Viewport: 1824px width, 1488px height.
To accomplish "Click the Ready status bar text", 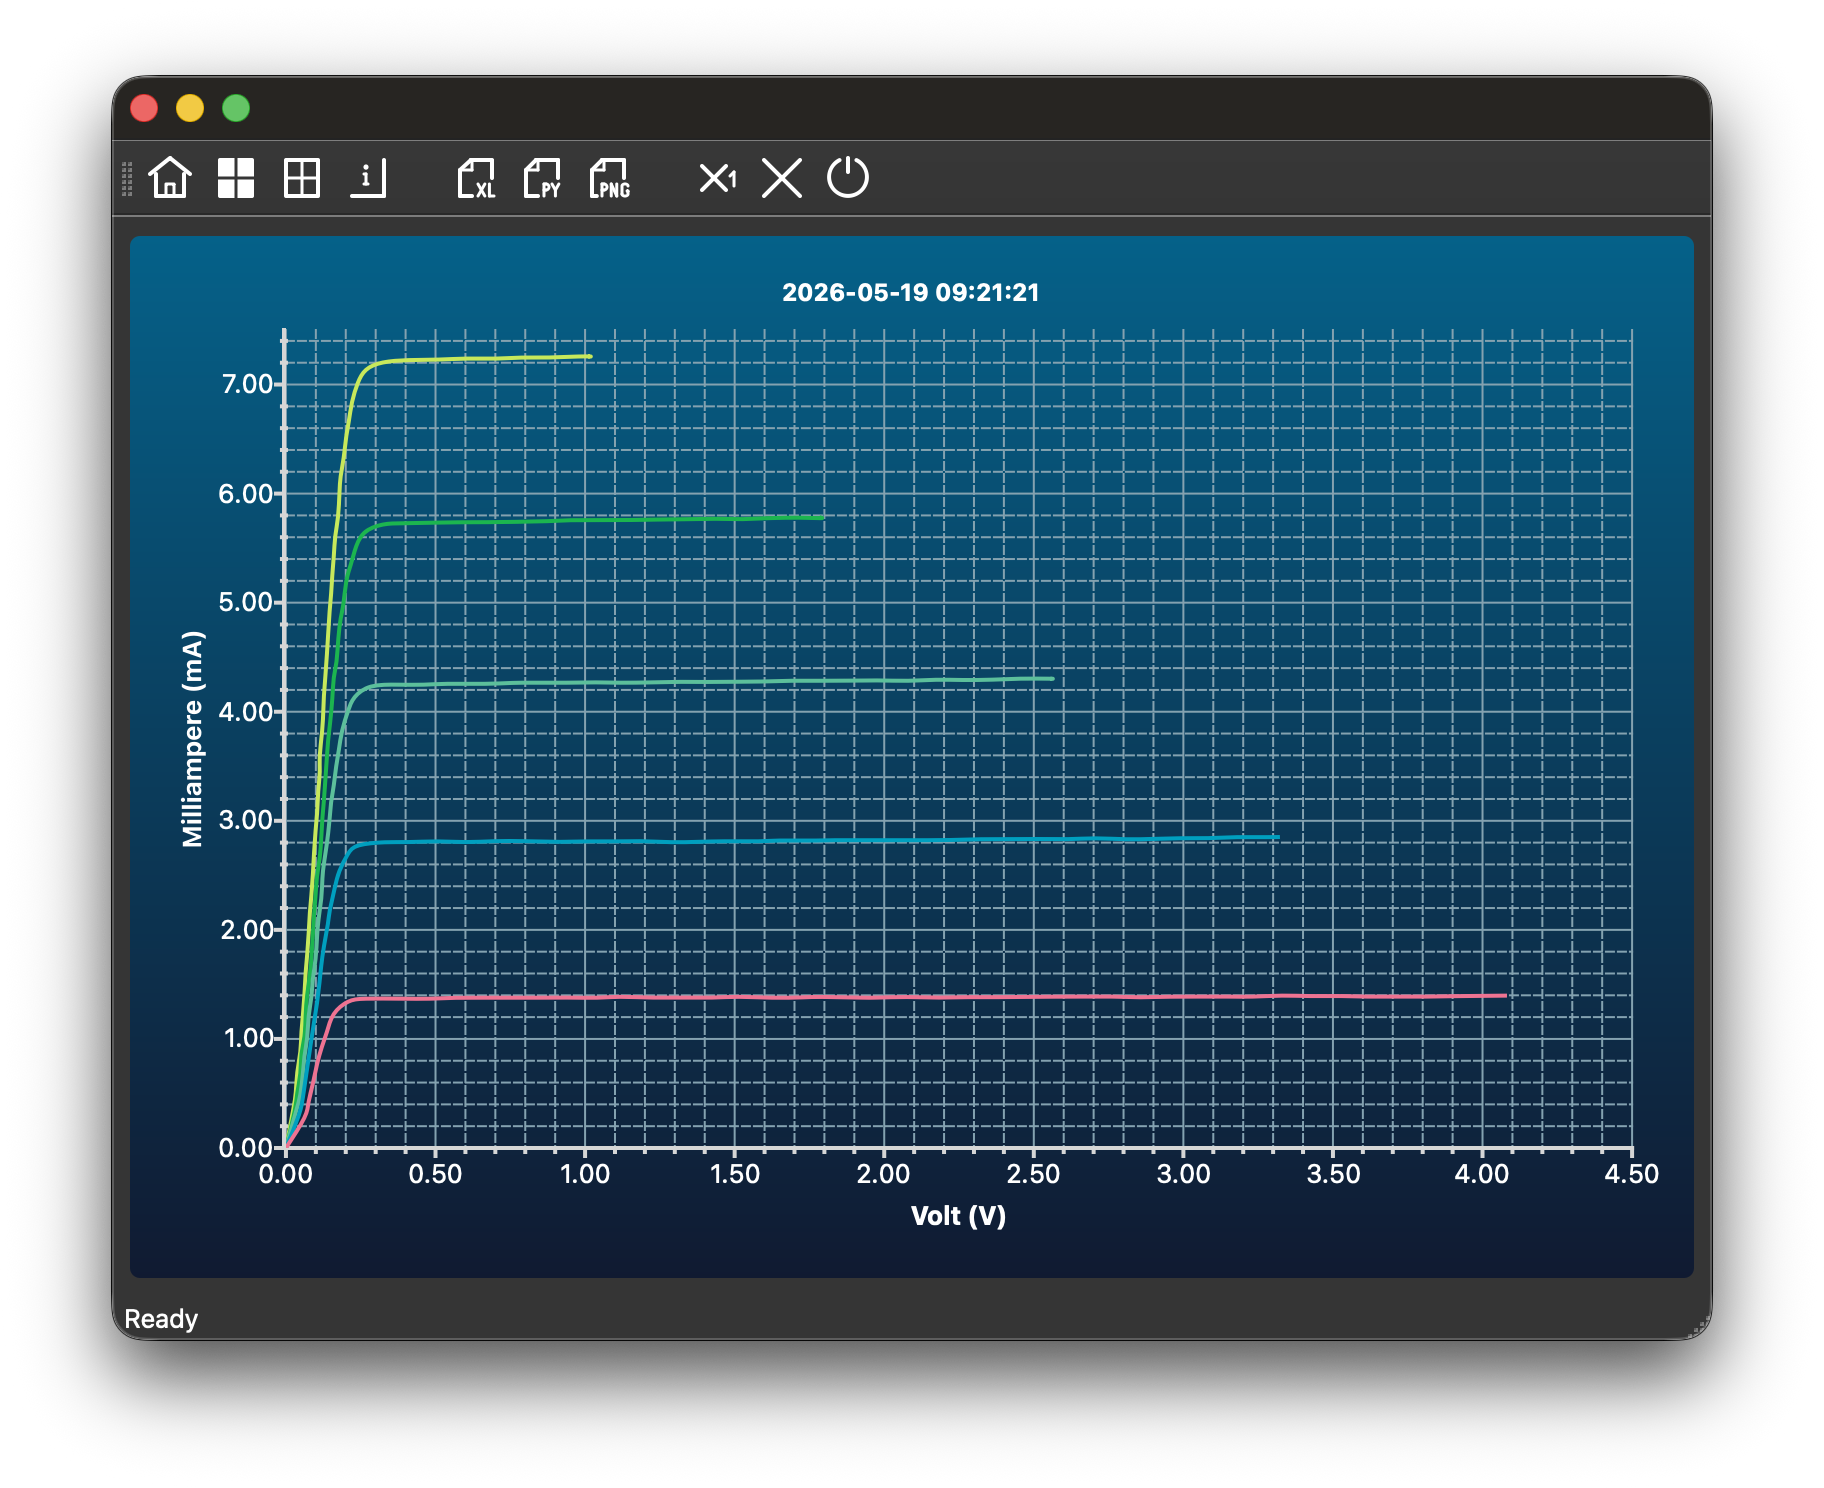I will click(161, 1319).
